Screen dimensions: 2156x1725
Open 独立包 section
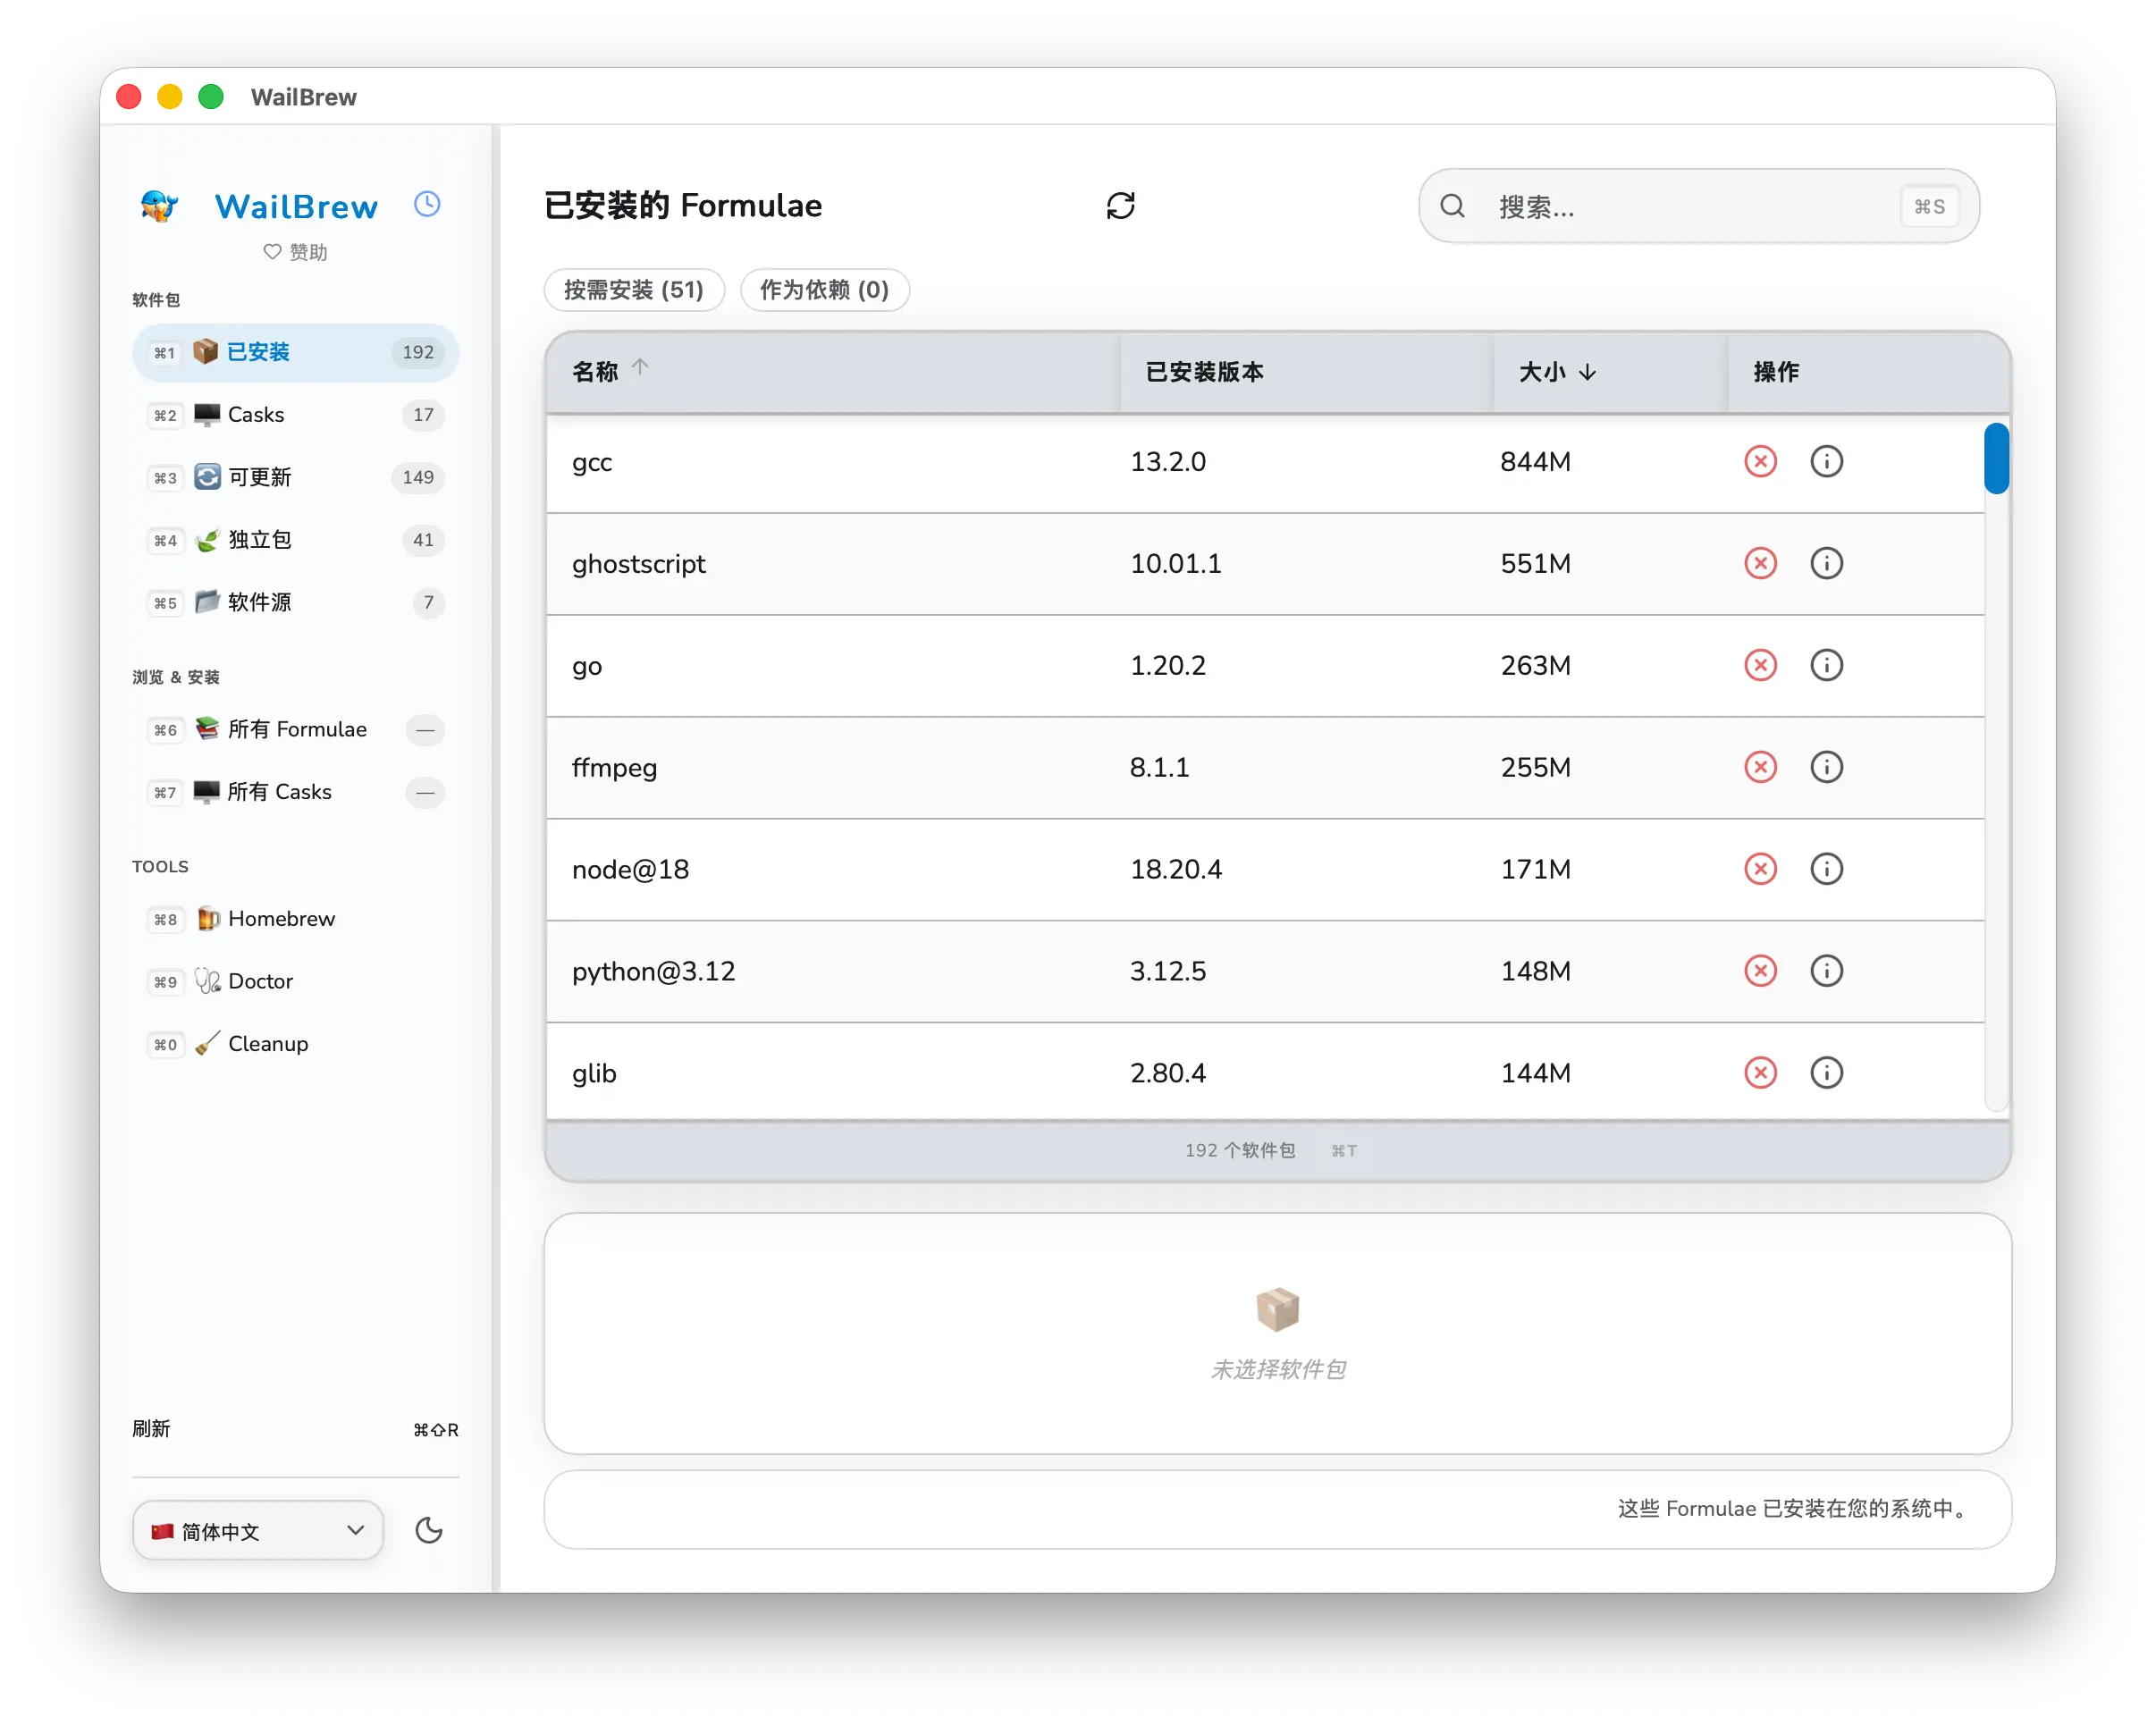pos(295,540)
